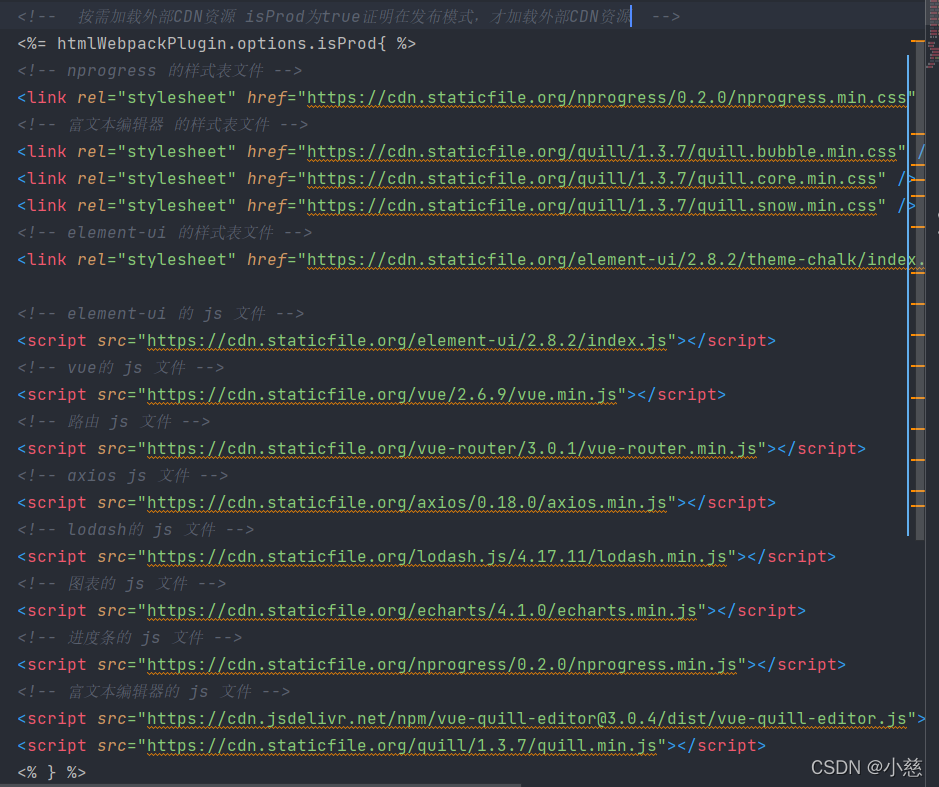Click the 'link' tag name on the nprogress line
Screen dimensions: 939x787
(47, 98)
